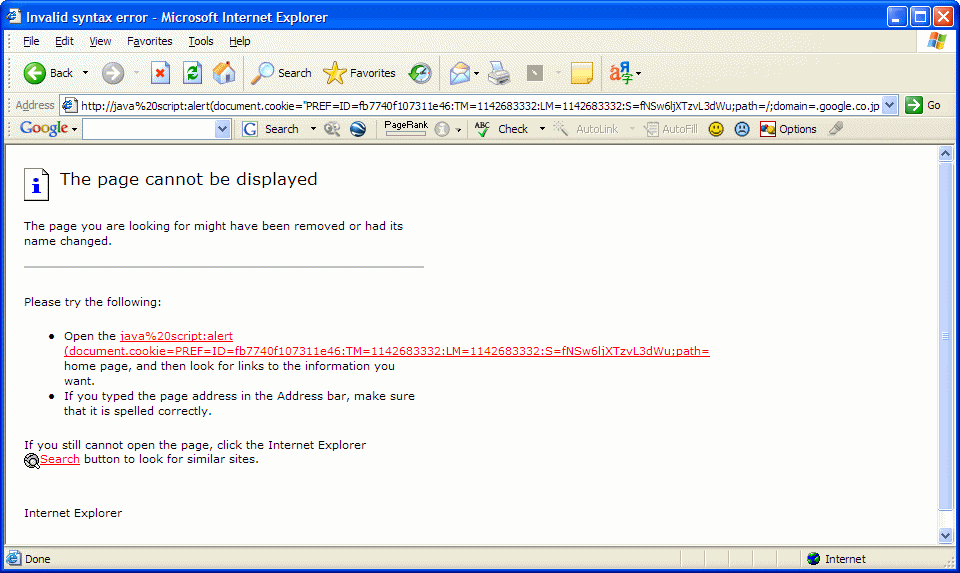
Task: Click the Google toolbar Search button
Action: 270,129
